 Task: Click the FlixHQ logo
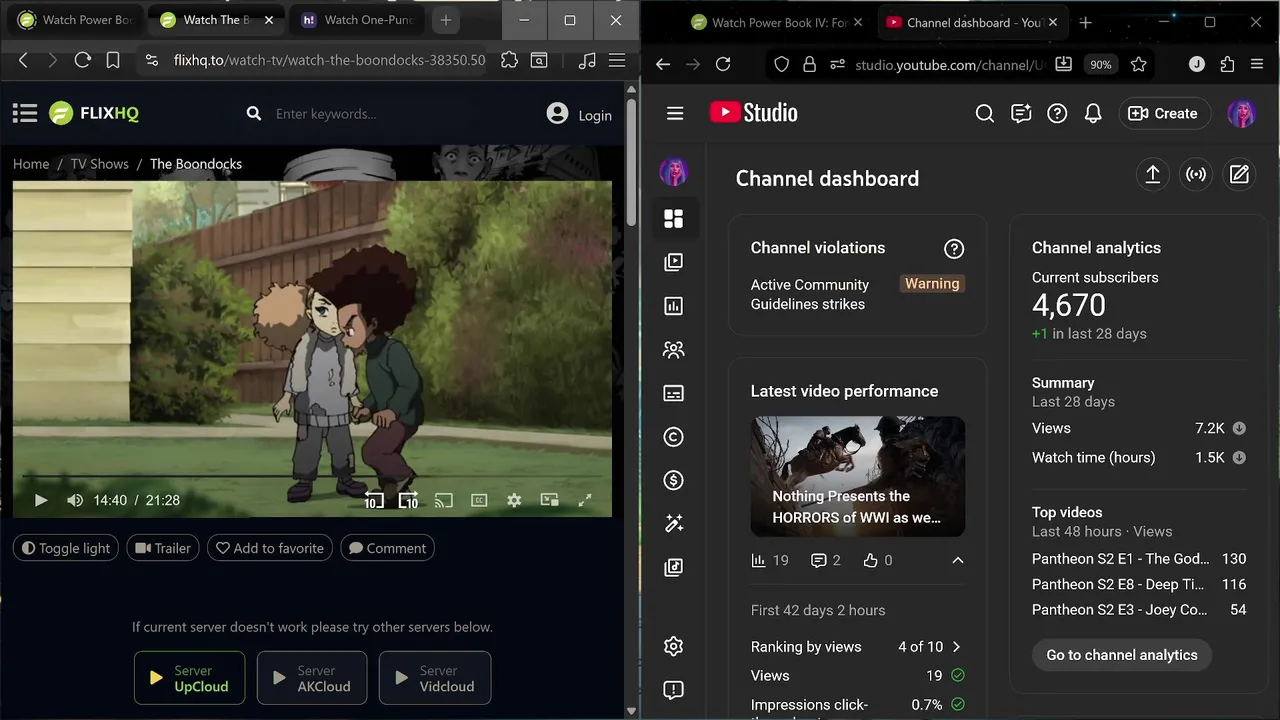pos(95,113)
